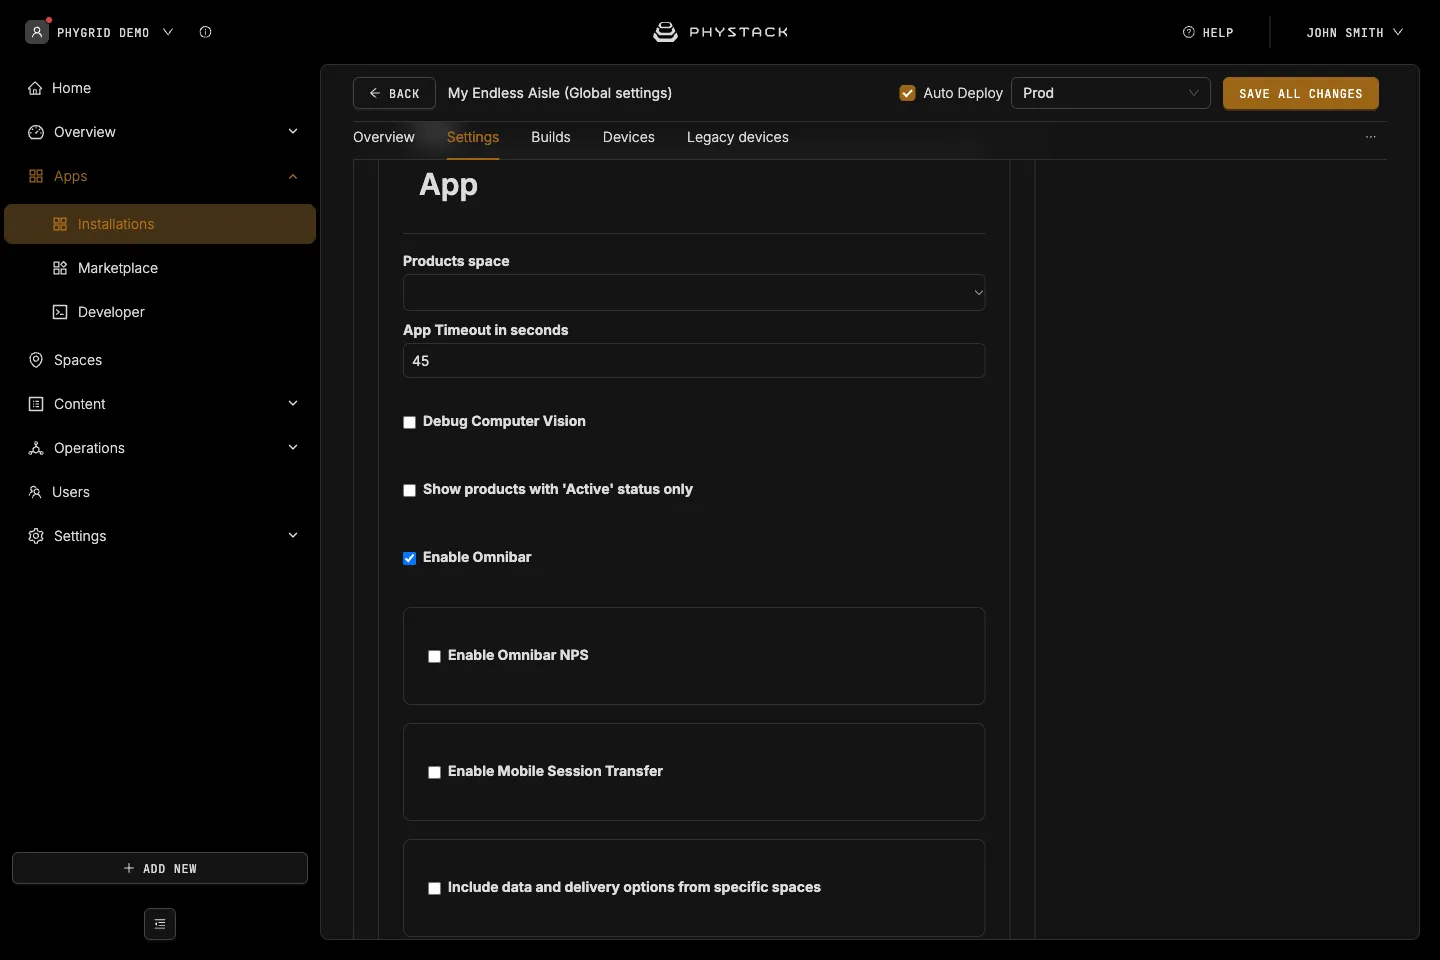
Task: Collapse the sidebar using bottom menu icon
Action: (x=160, y=924)
